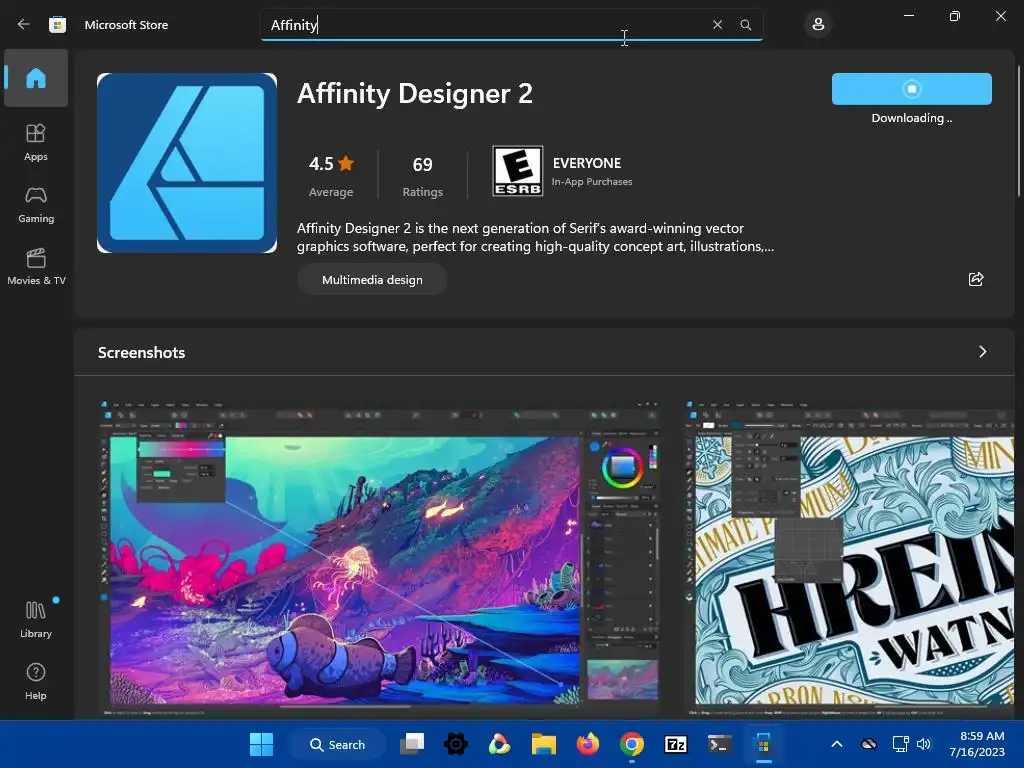Clear the search box text
This screenshot has height=768, width=1024.
pos(717,24)
